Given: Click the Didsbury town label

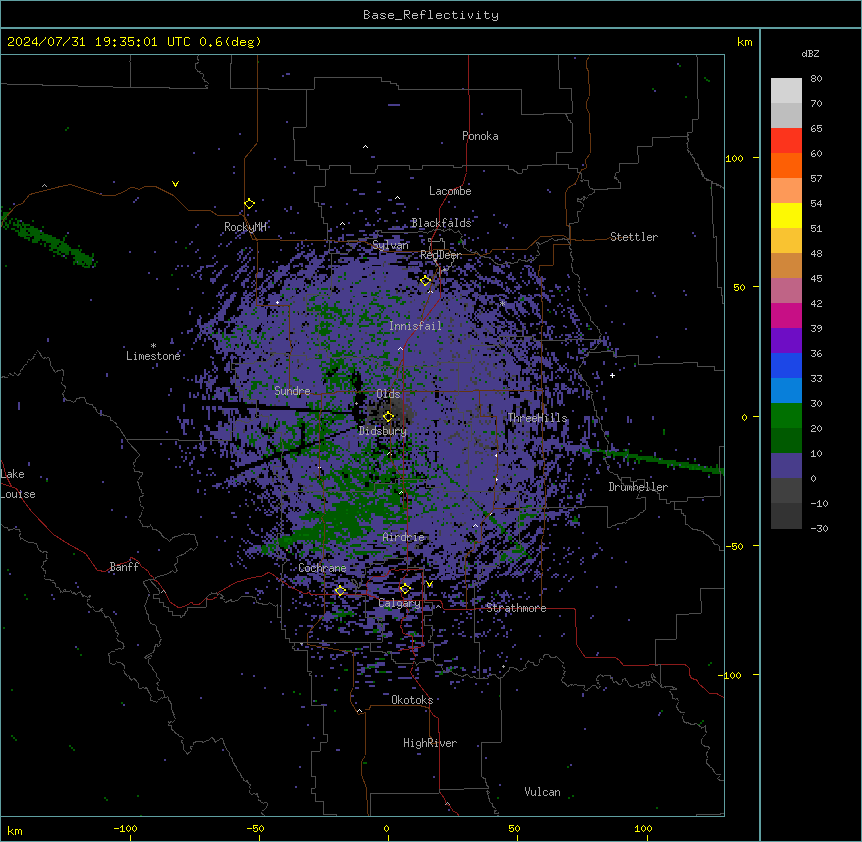Looking at the screenshot, I should pos(383,431).
